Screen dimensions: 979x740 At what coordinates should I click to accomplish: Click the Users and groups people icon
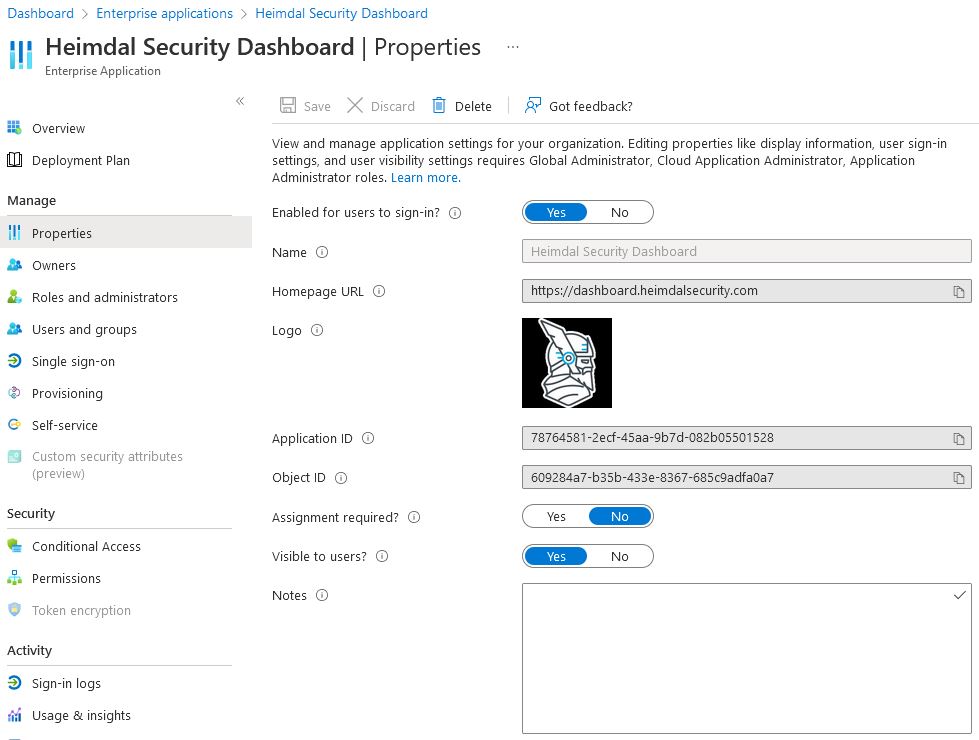point(14,329)
